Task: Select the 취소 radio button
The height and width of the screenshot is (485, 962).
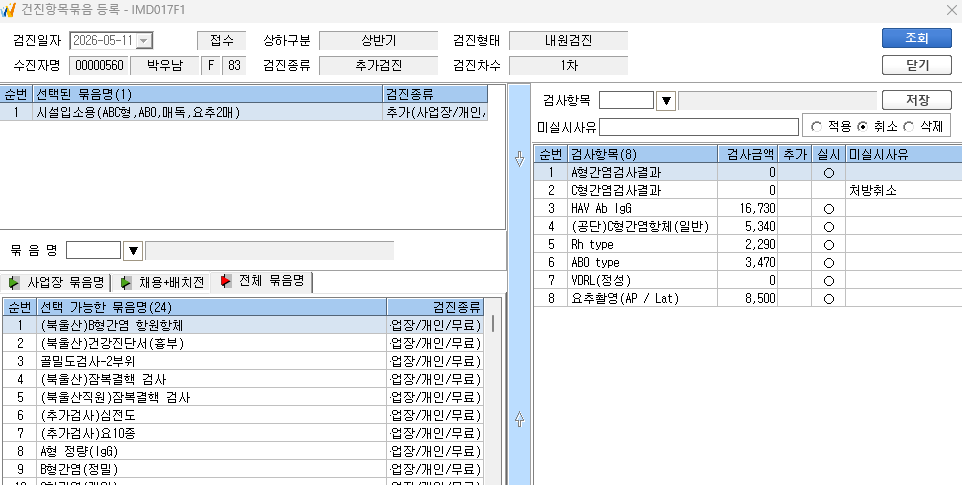Action: click(862, 127)
